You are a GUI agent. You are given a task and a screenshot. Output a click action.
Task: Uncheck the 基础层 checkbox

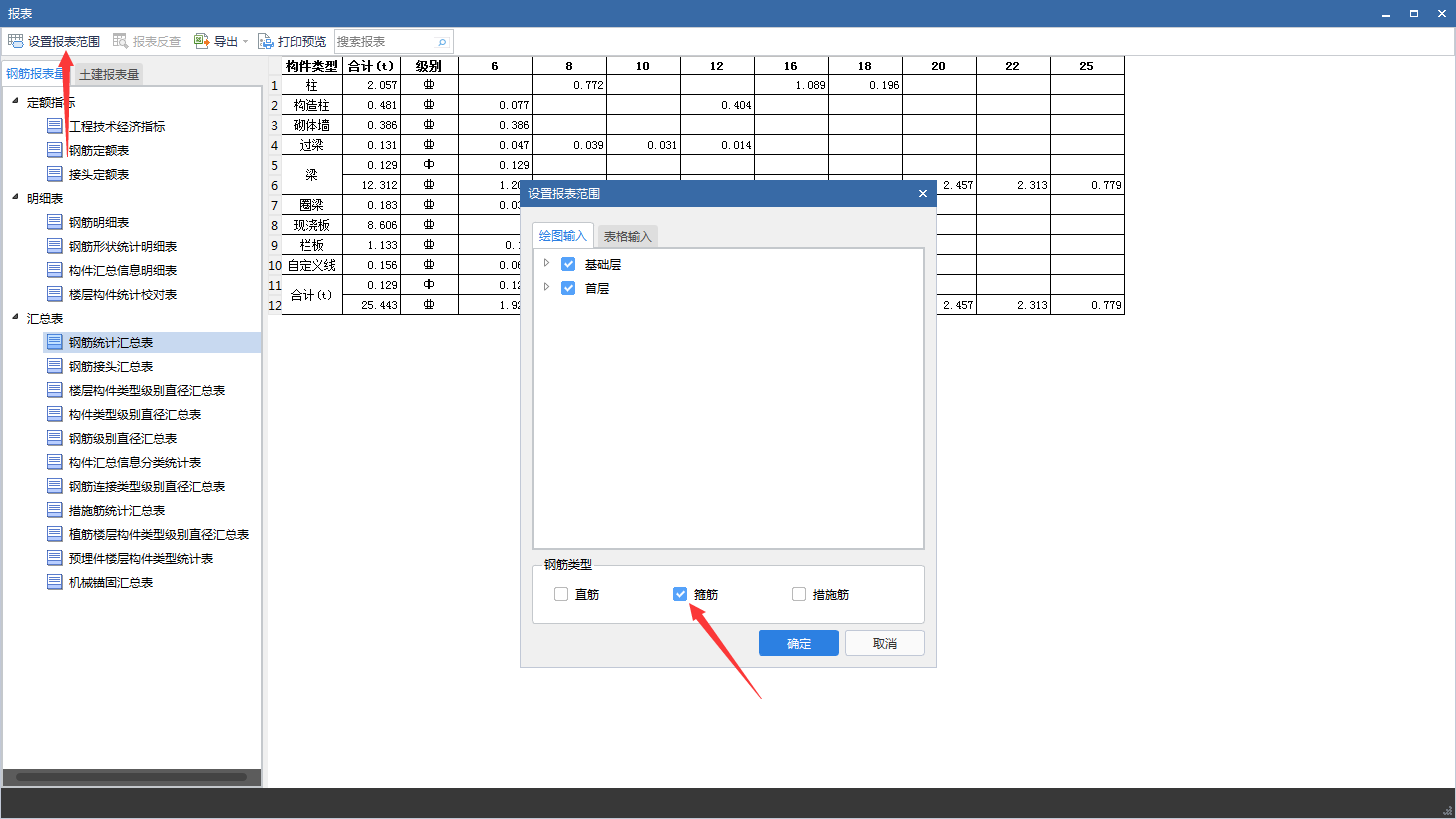(568, 264)
